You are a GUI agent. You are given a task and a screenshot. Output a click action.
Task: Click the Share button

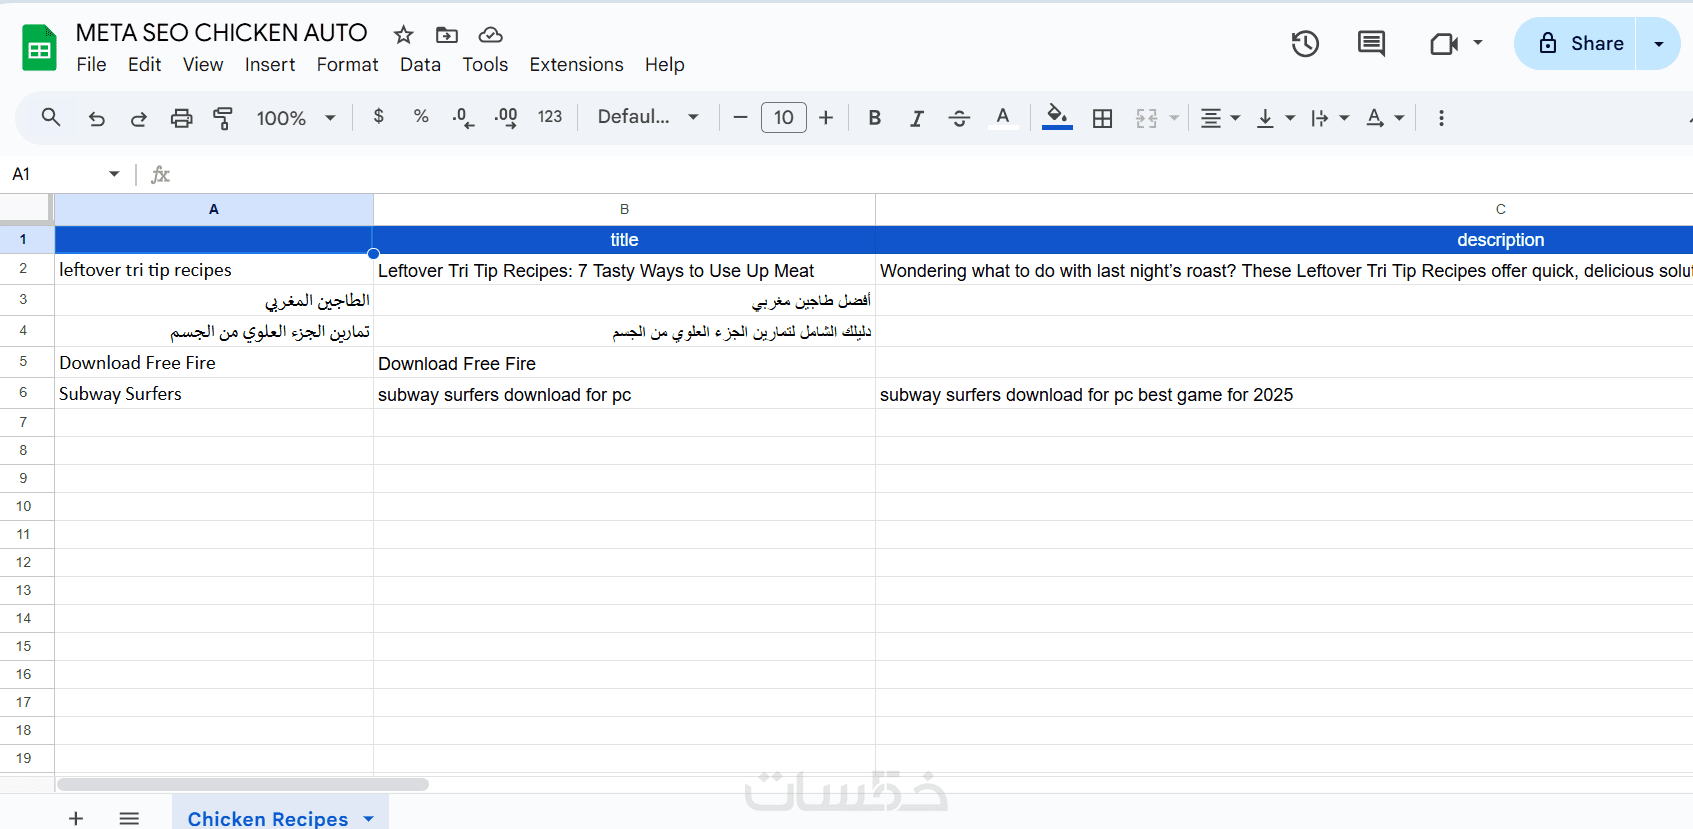click(x=1575, y=43)
